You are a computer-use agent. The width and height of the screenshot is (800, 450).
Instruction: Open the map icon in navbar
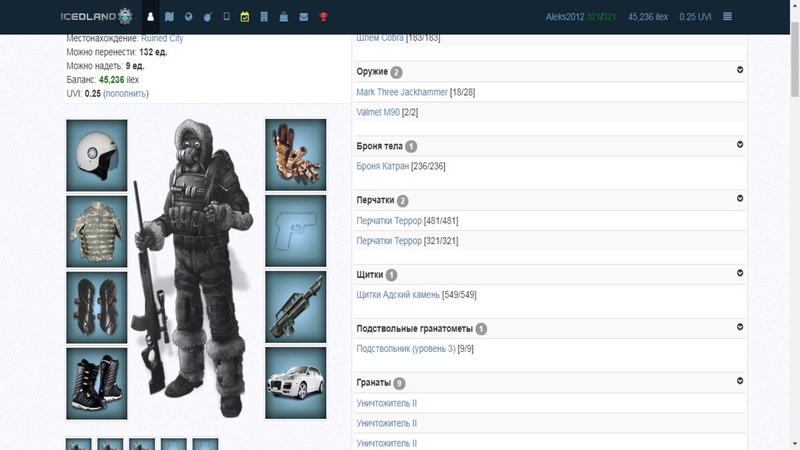170,16
